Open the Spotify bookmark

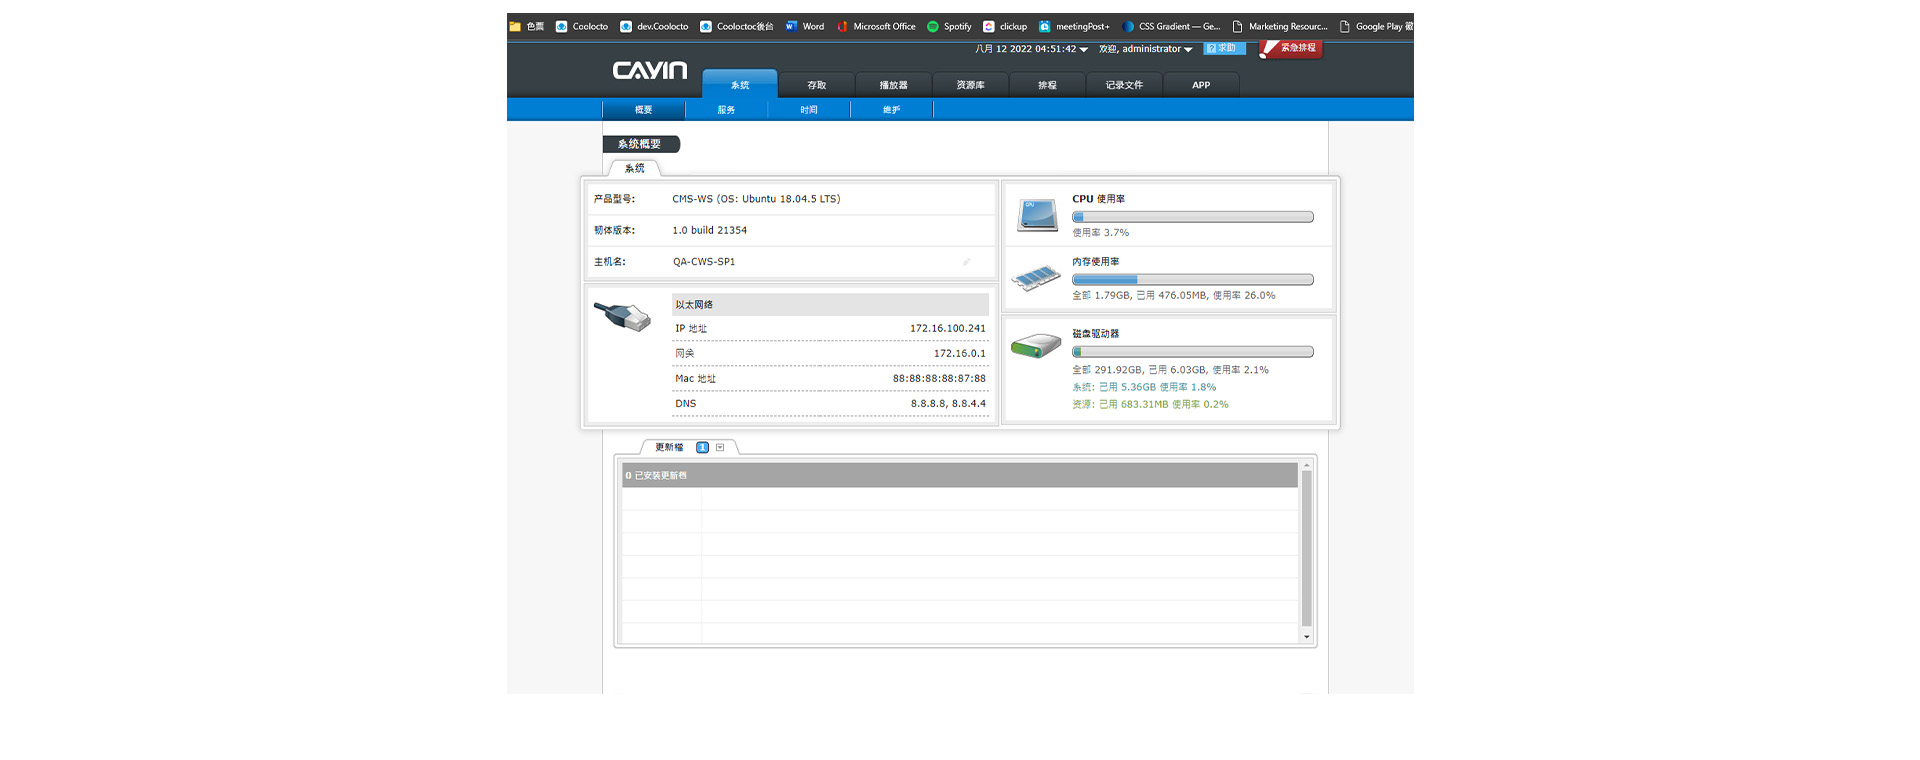[x=949, y=26]
